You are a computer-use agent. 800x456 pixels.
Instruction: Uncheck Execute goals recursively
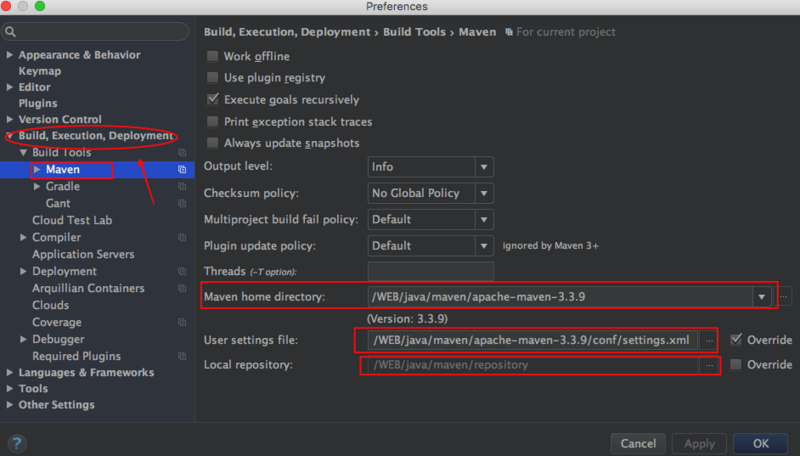(x=212, y=99)
